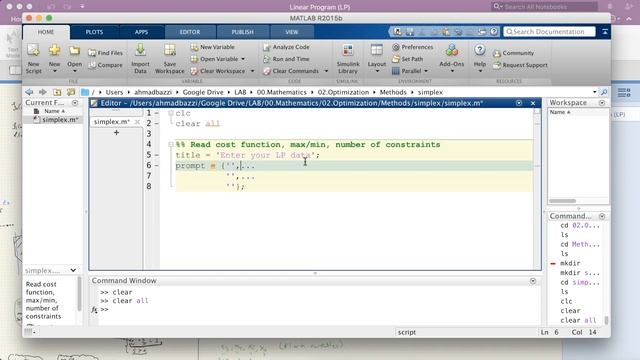640x360 pixels.
Task: Expand Clear Workspace dropdown arrow
Action: [x=252, y=71]
